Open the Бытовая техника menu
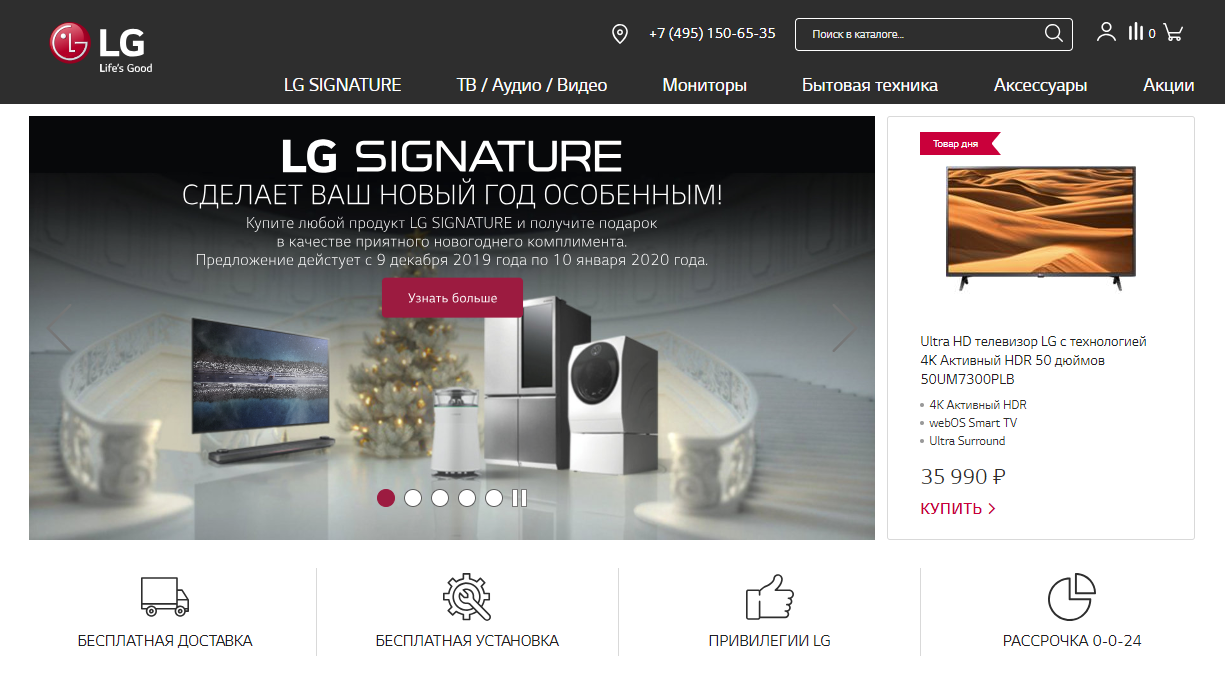 [870, 85]
